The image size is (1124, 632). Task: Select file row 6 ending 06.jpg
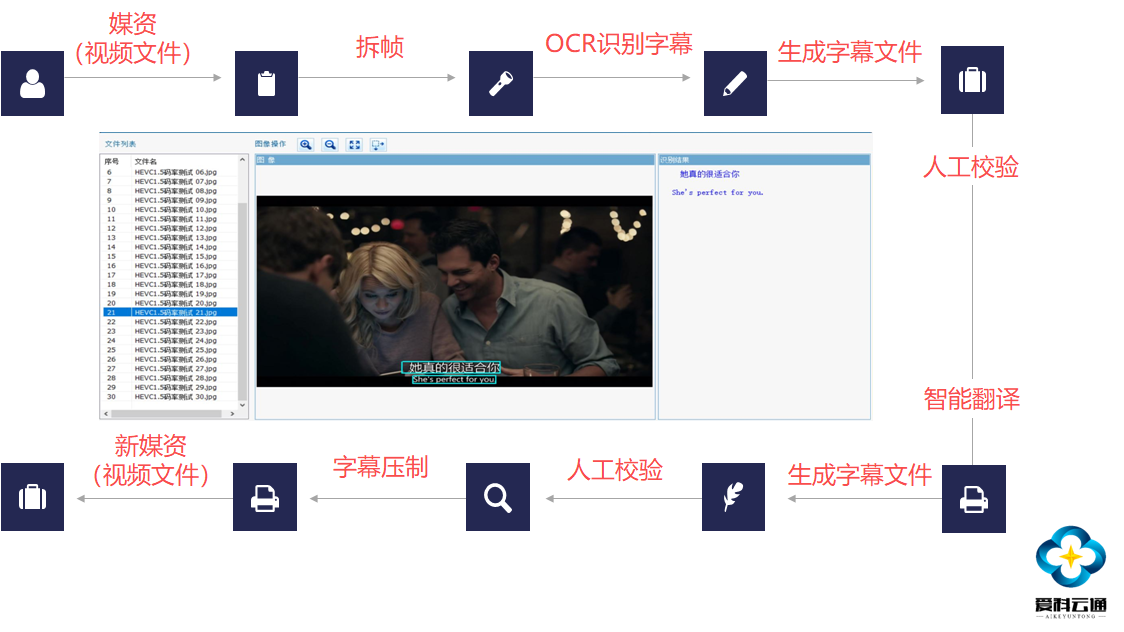point(171,172)
